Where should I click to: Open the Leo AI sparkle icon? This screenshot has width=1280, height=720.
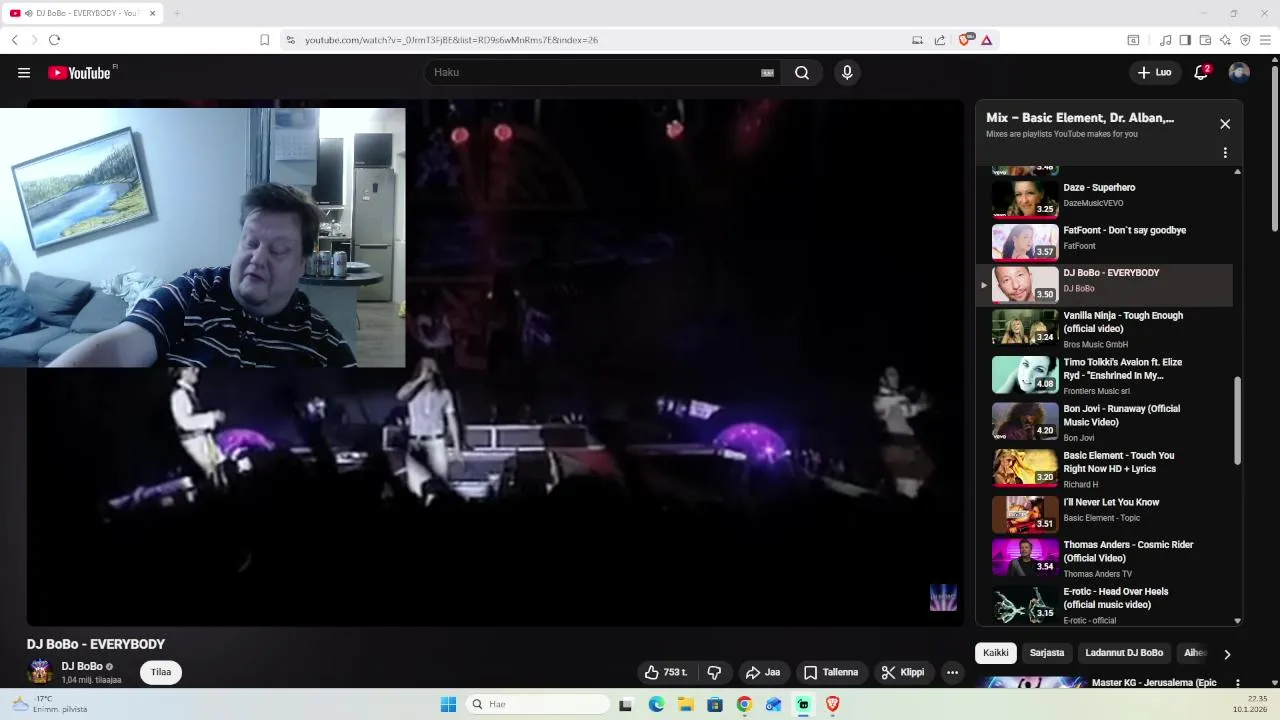point(1225,40)
